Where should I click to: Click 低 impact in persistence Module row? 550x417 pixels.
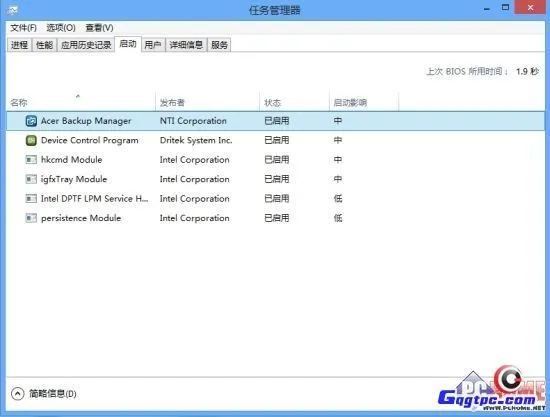tap(338, 218)
